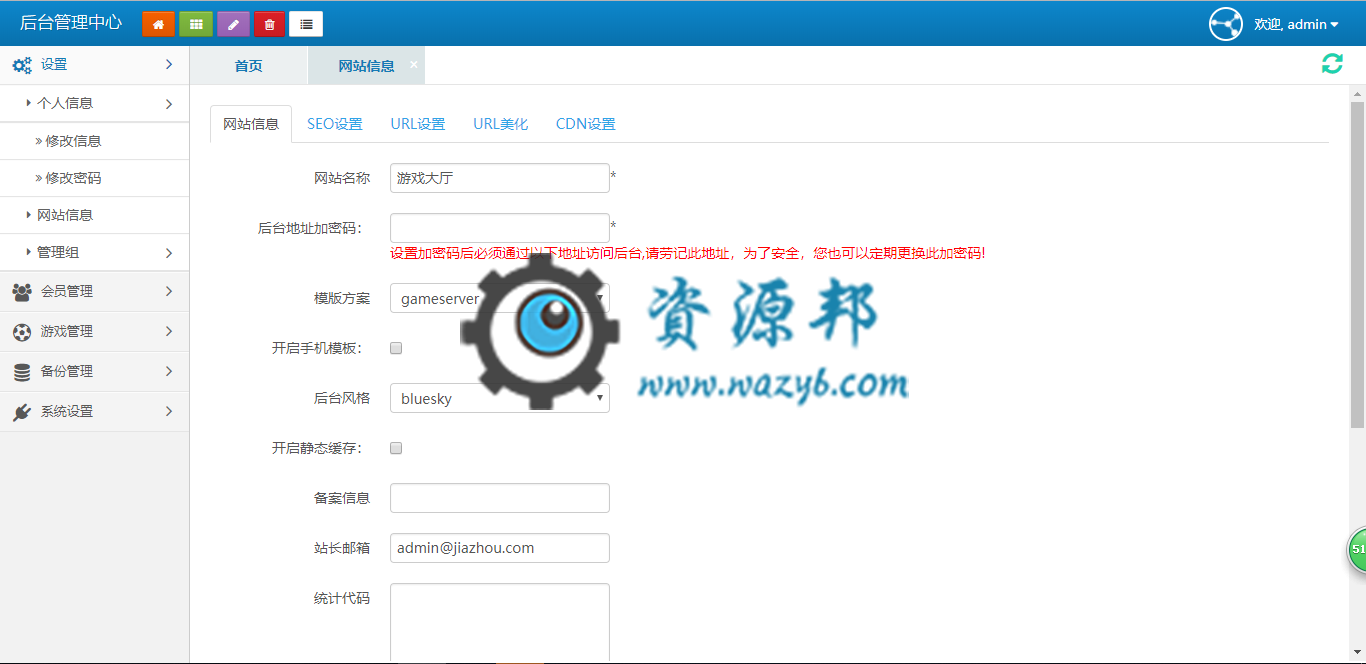Image resolution: width=1366 pixels, height=664 pixels.
Task: Focus the 备案信息 input field
Action: click(500, 498)
